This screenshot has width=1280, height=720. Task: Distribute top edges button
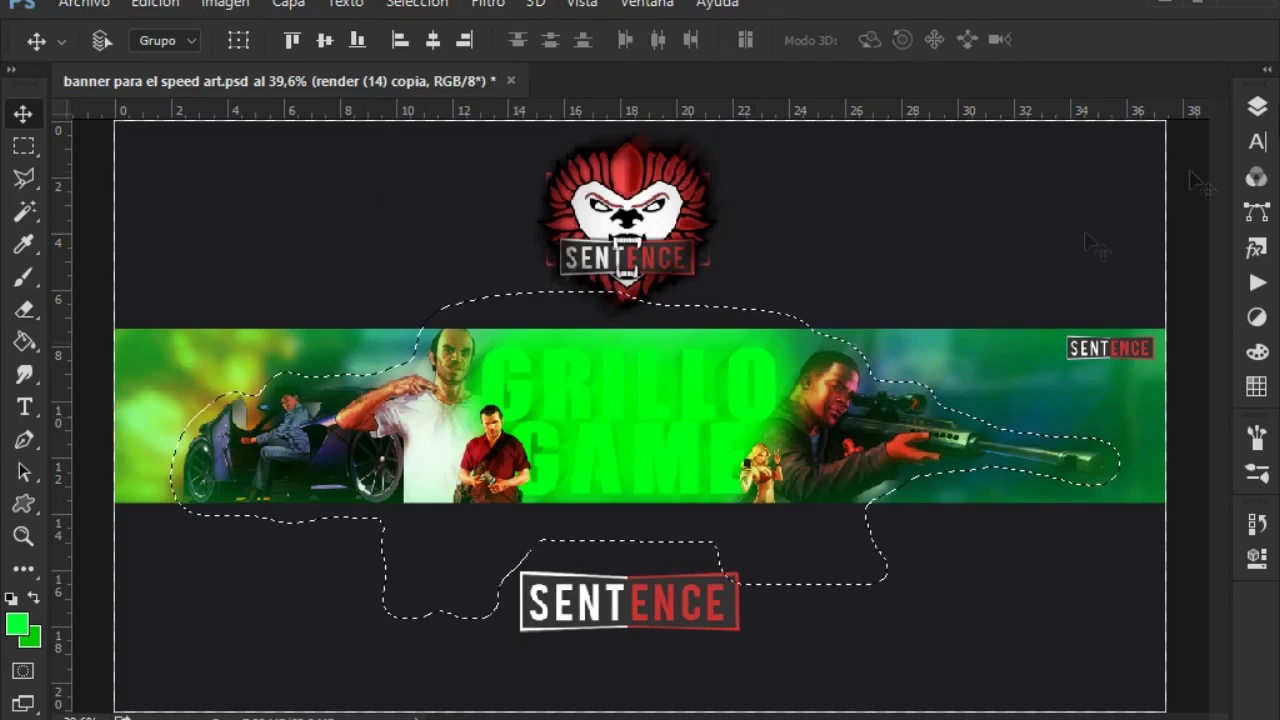coord(517,40)
